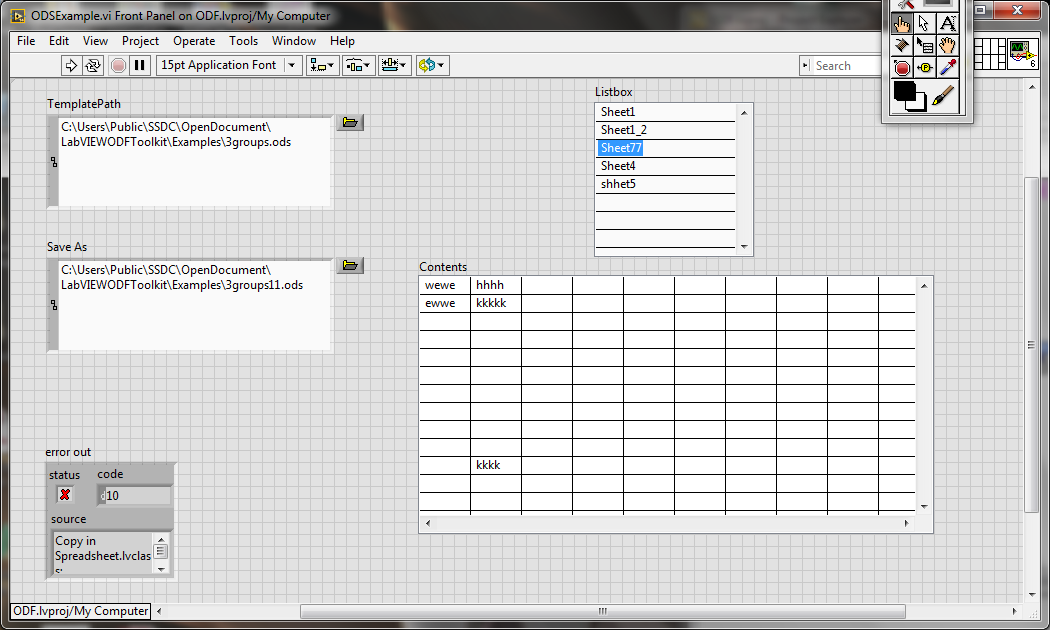Screen dimensions: 1050x630
Task: Select the Get Color dropper tool
Action: click(x=948, y=68)
